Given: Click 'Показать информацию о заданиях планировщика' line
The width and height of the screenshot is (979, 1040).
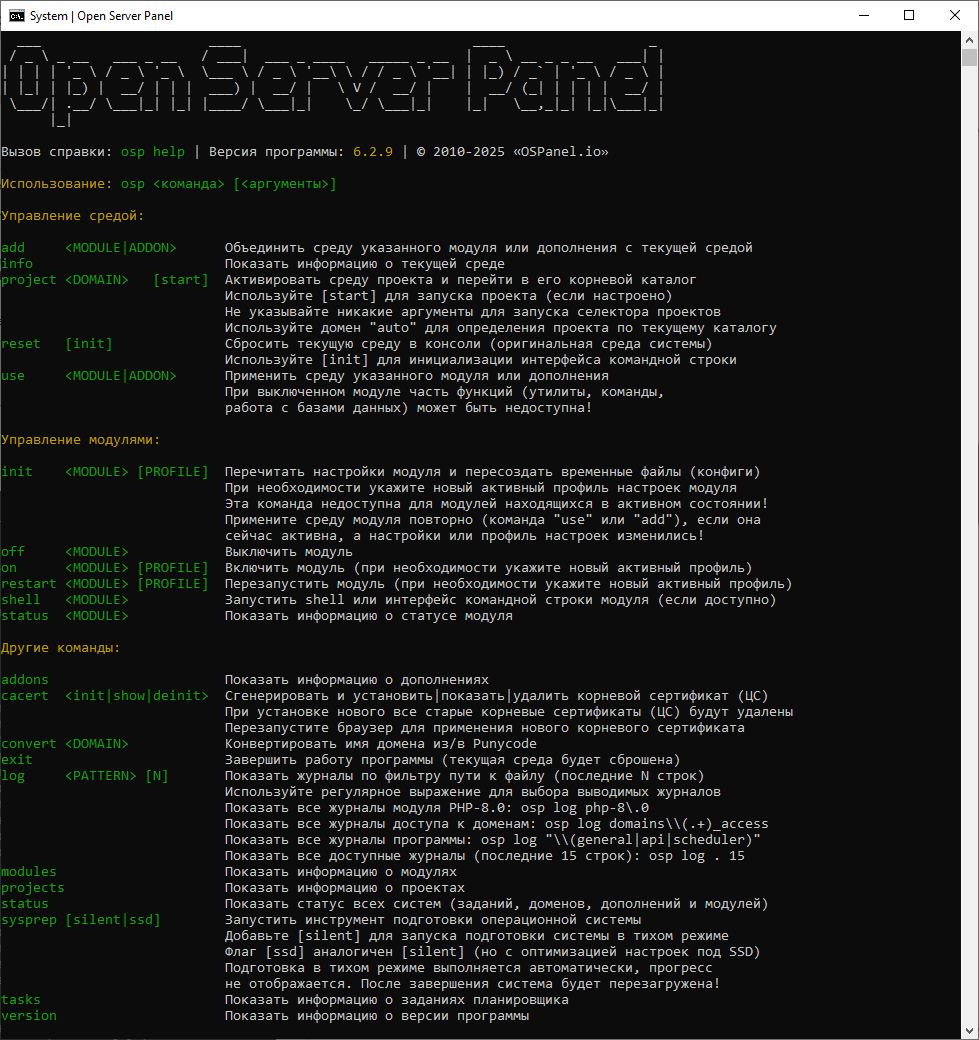Looking at the screenshot, I should [x=397, y=1000].
